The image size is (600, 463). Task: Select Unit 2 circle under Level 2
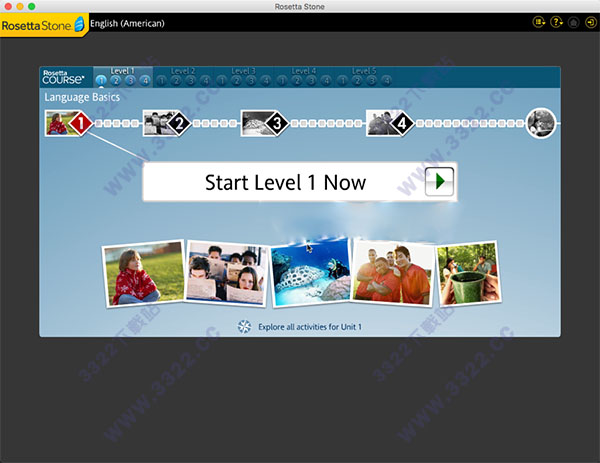[176, 81]
